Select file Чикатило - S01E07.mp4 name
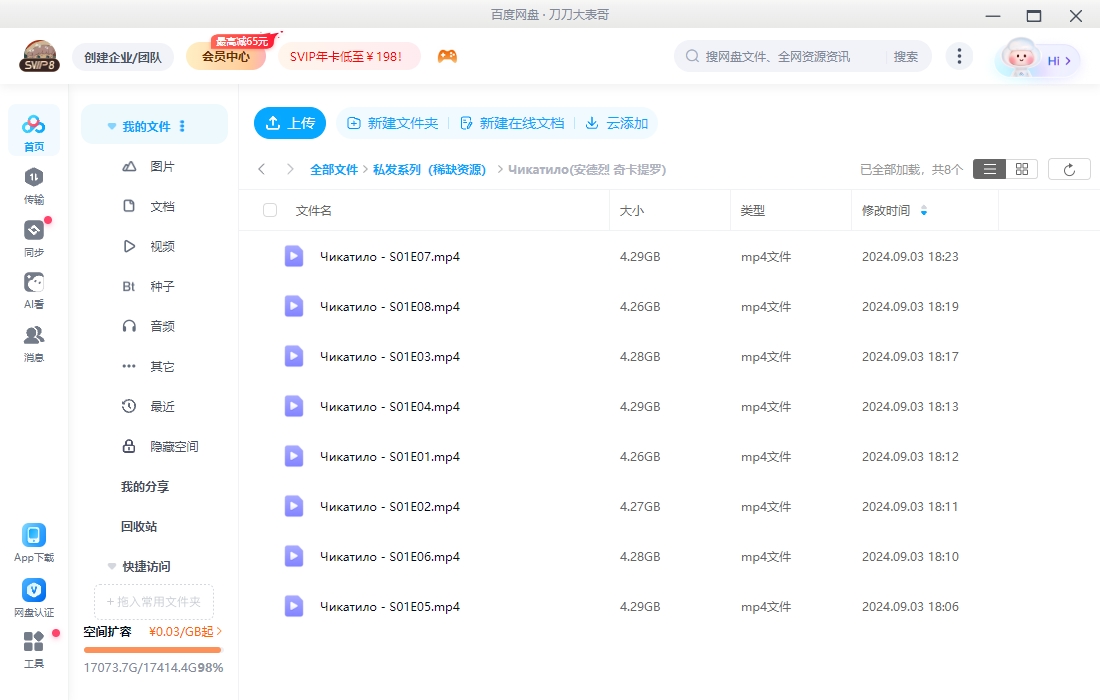Screen dimensions: 1100x700 pos(390,257)
